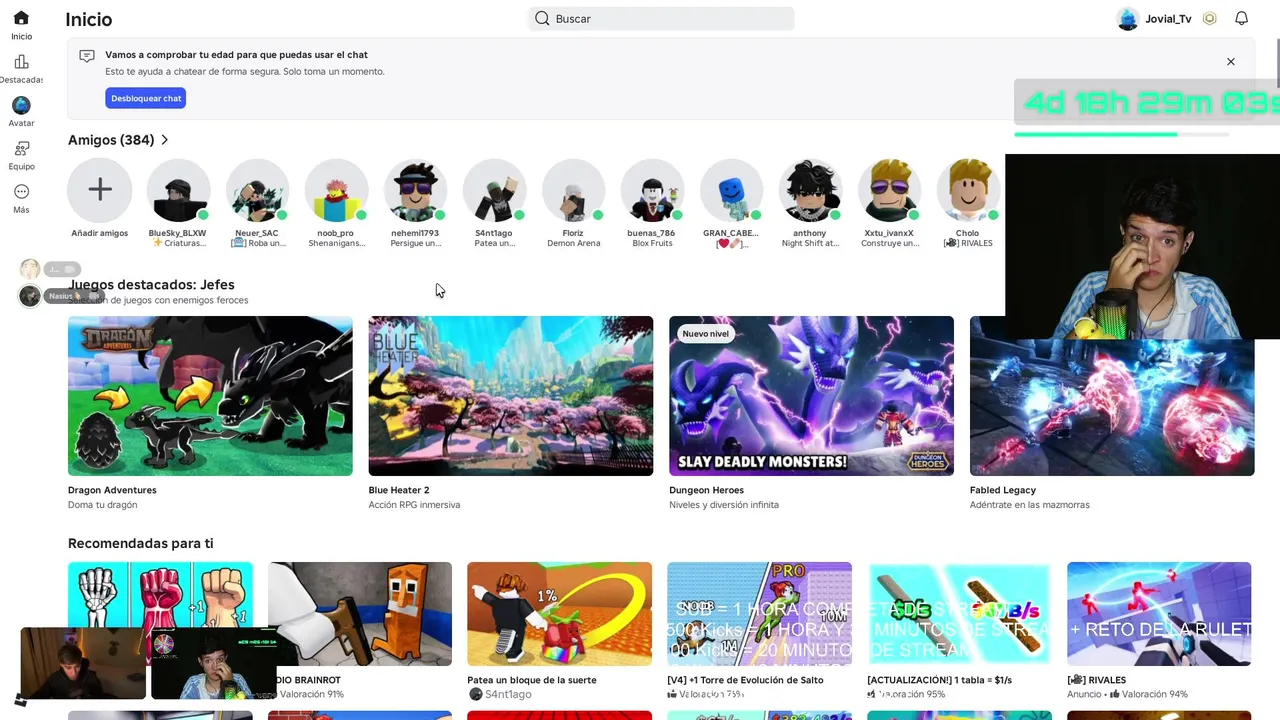The height and width of the screenshot is (720, 1280).
Task: Open the Equipo icon in sidebar
Action: 21,148
